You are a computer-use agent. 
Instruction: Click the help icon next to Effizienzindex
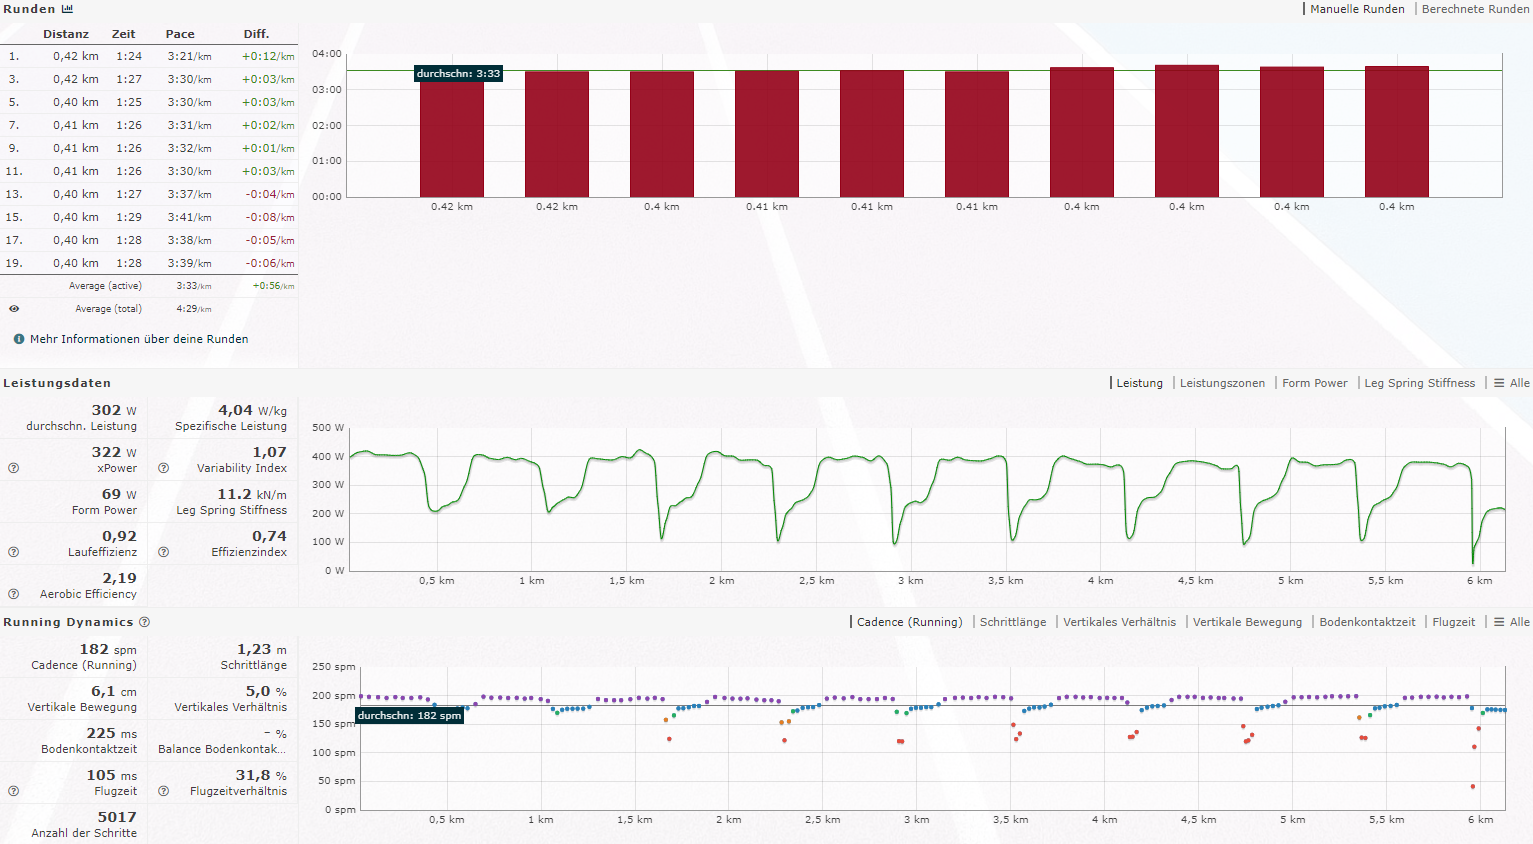(x=164, y=552)
